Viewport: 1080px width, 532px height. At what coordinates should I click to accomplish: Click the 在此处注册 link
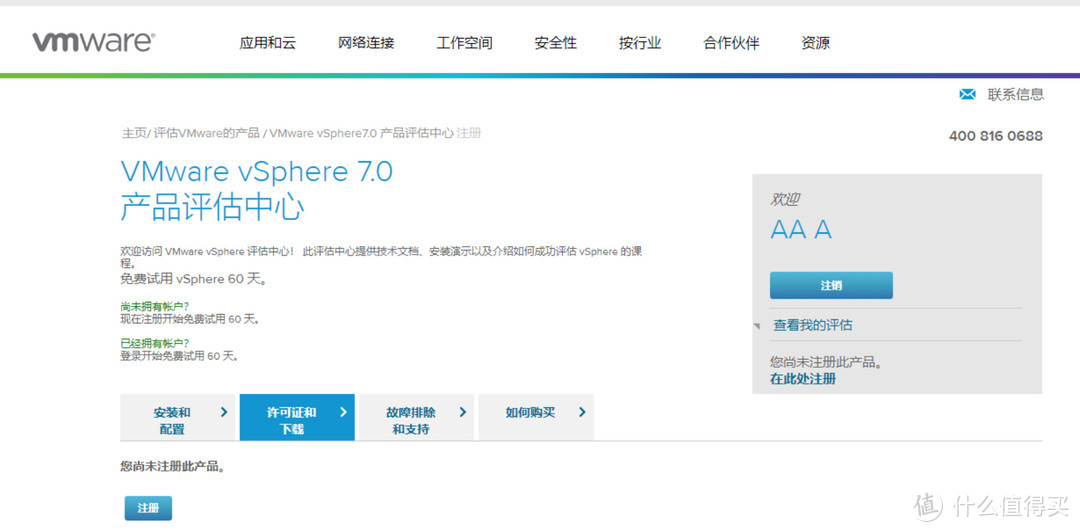tap(802, 379)
